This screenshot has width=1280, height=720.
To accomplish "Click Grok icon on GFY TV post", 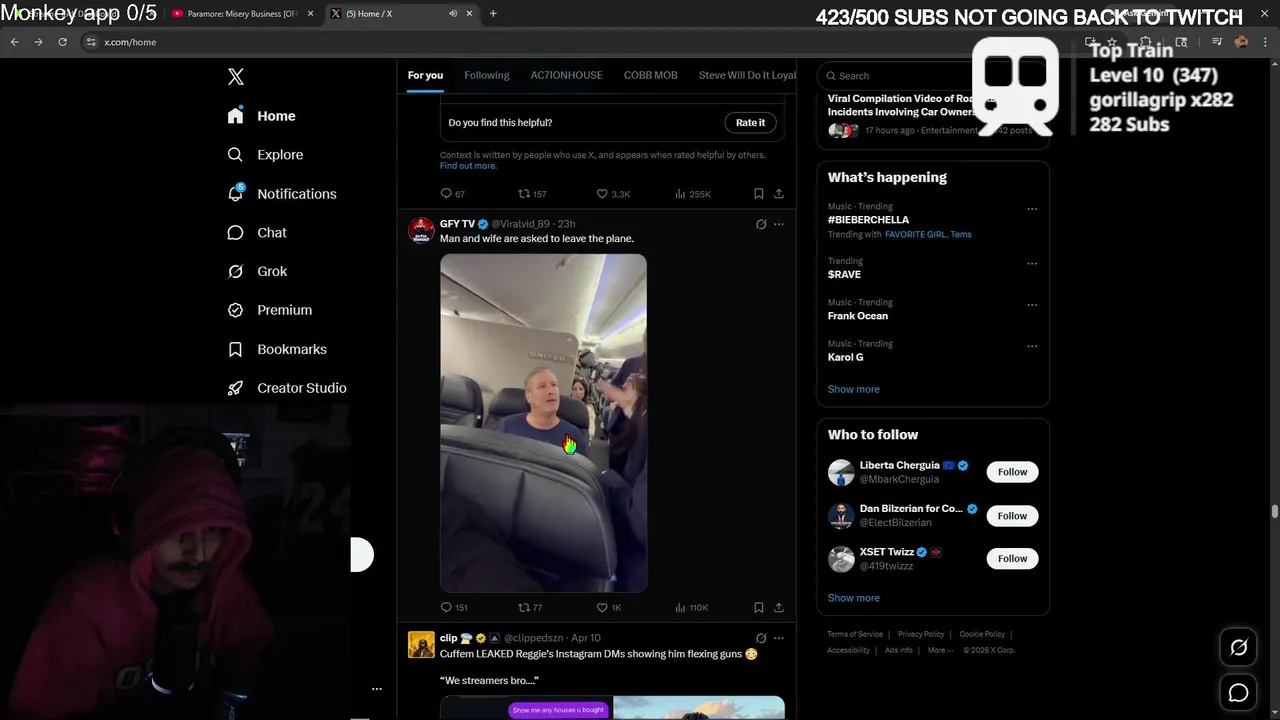I will (x=761, y=224).
